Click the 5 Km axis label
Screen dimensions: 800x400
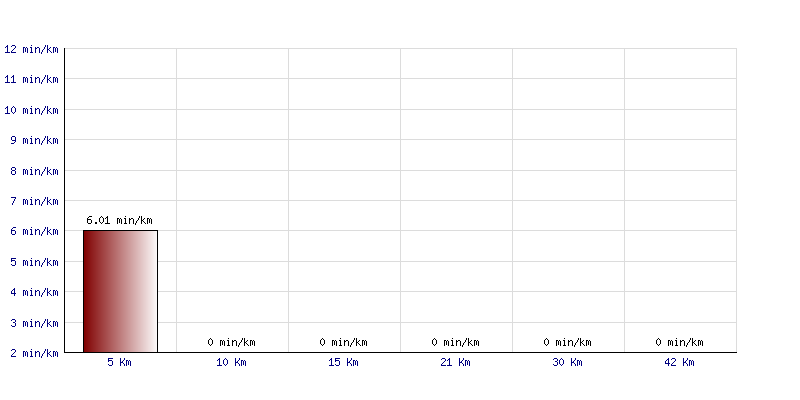(119, 362)
